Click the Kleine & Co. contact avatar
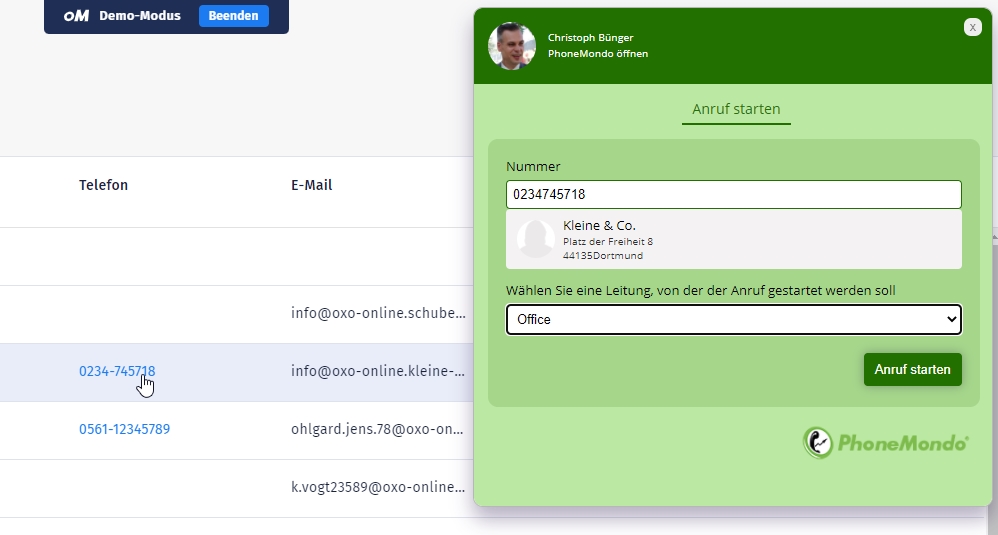998x535 pixels. point(535,240)
